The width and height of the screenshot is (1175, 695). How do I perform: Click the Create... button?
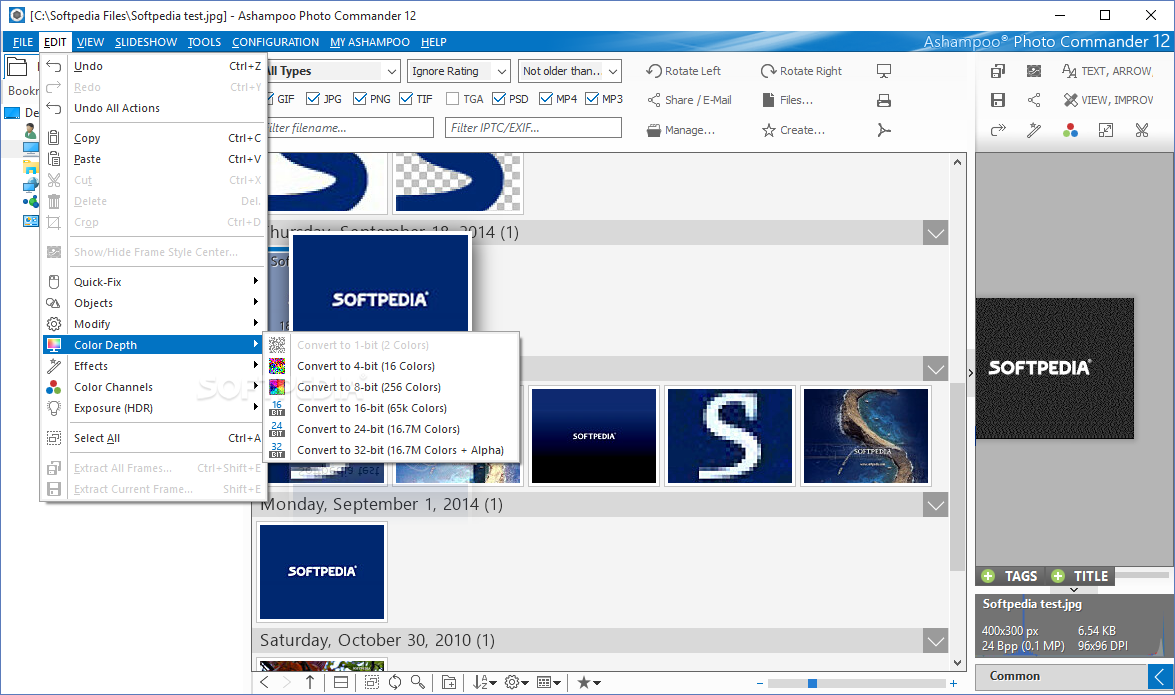(794, 130)
